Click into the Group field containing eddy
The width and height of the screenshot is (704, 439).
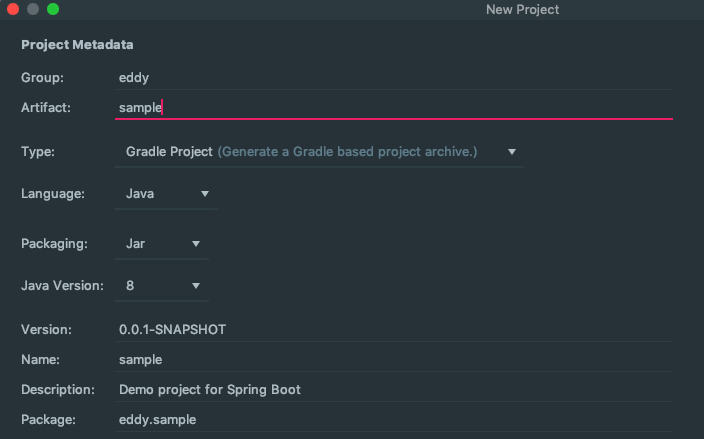coord(390,77)
